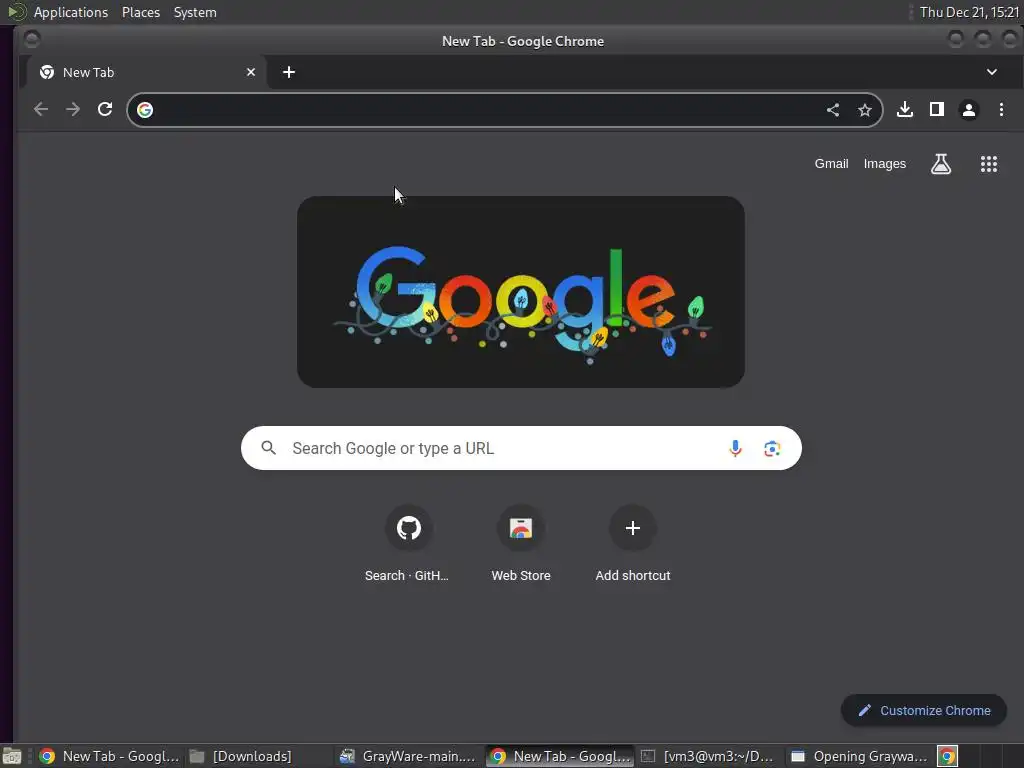This screenshot has width=1024, height=768.
Task: Select the New Tab tab
Action: tap(147, 72)
